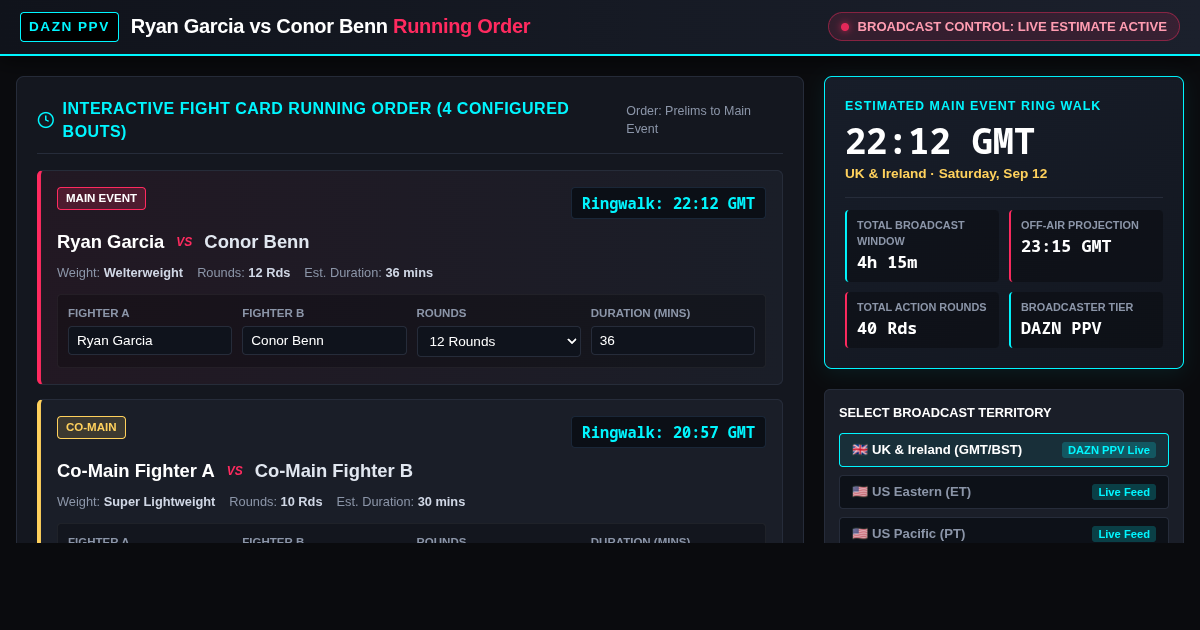Click the Total Action Rounds 40 Rds stat
The height and width of the screenshot is (630, 1200).
pos(922,320)
